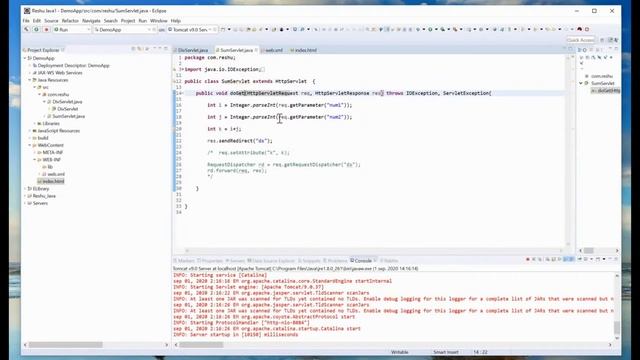Open the Window menu

158,20
